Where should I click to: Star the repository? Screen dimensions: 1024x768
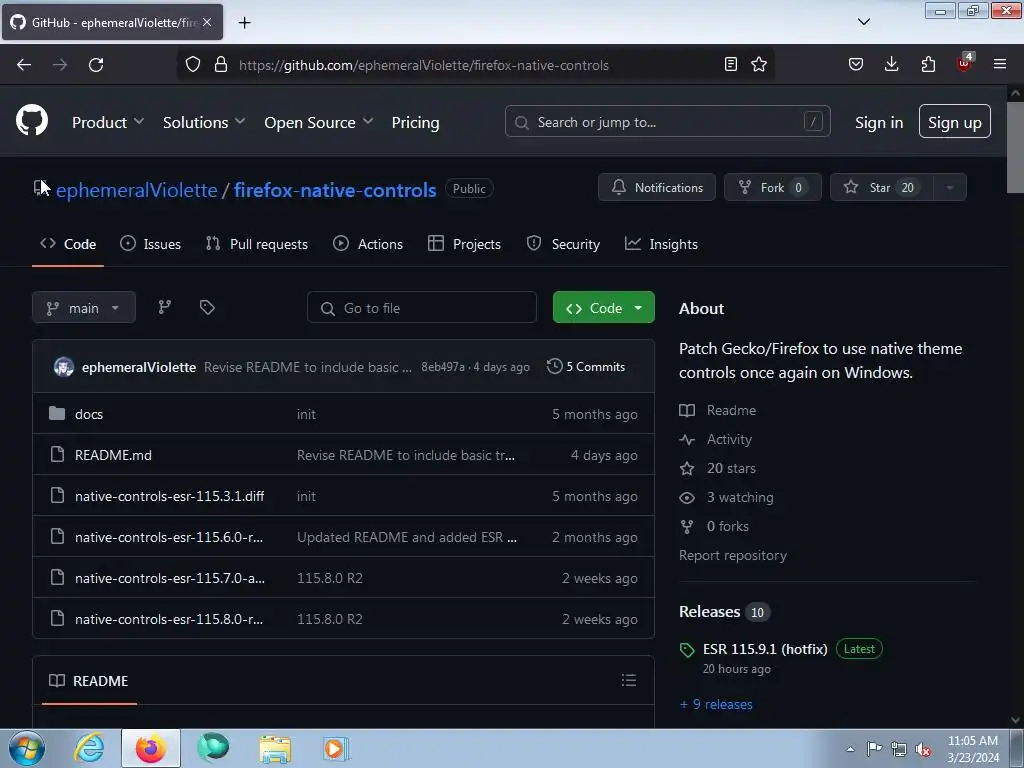tap(882, 188)
